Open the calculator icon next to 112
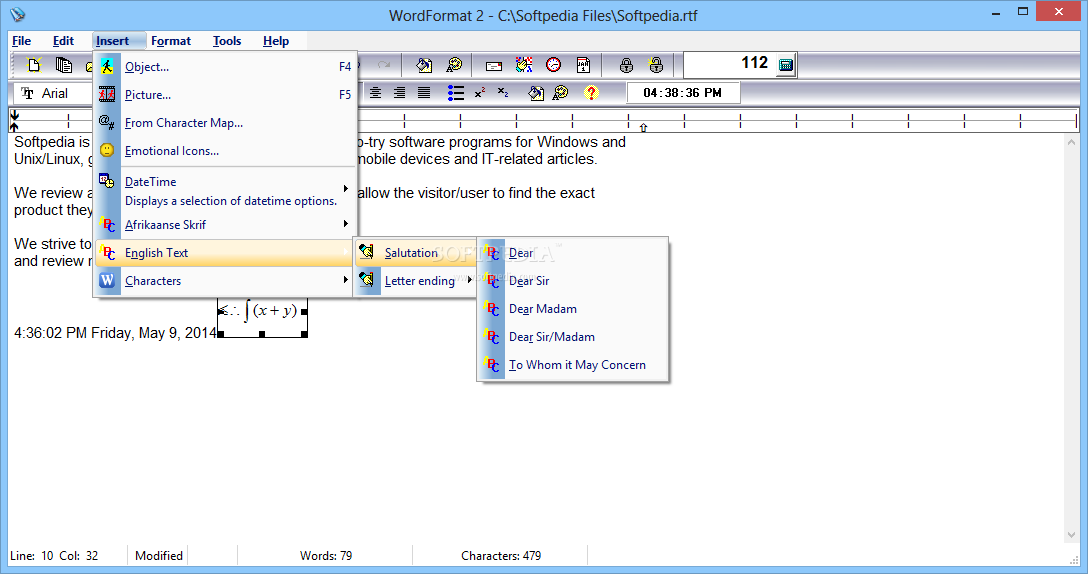The height and width of the screenshot is (574, 1088). point(785,65)
